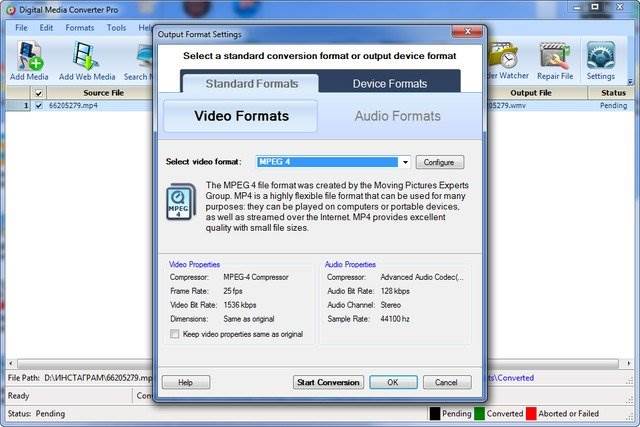Click the horizontal scrollbar right arrow
Image resolution: width=640 pixels, height=427 pixels.
click(629, 363)
